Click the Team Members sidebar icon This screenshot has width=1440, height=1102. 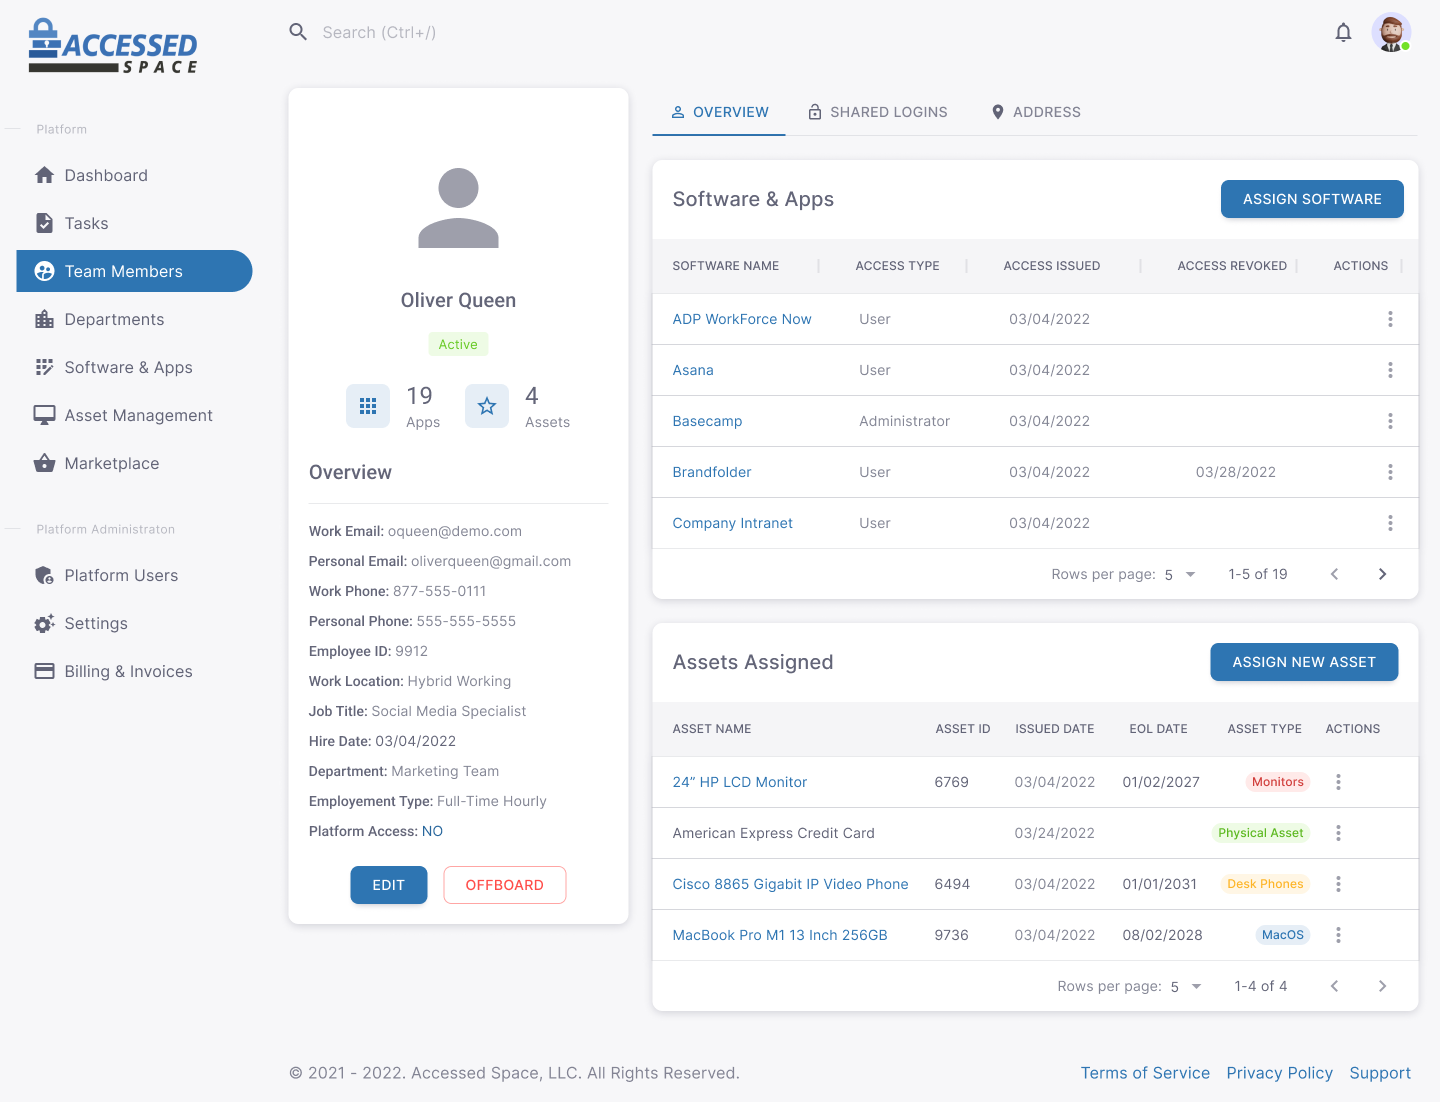pos(44,271)
